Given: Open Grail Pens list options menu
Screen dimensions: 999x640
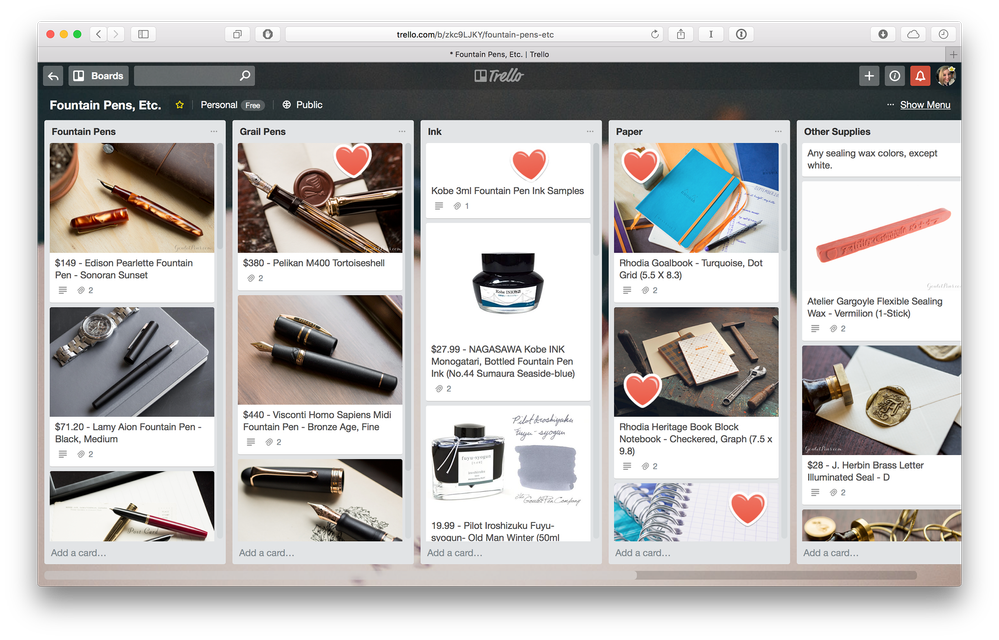Looking at the screenshot, I should click(402, 132).
